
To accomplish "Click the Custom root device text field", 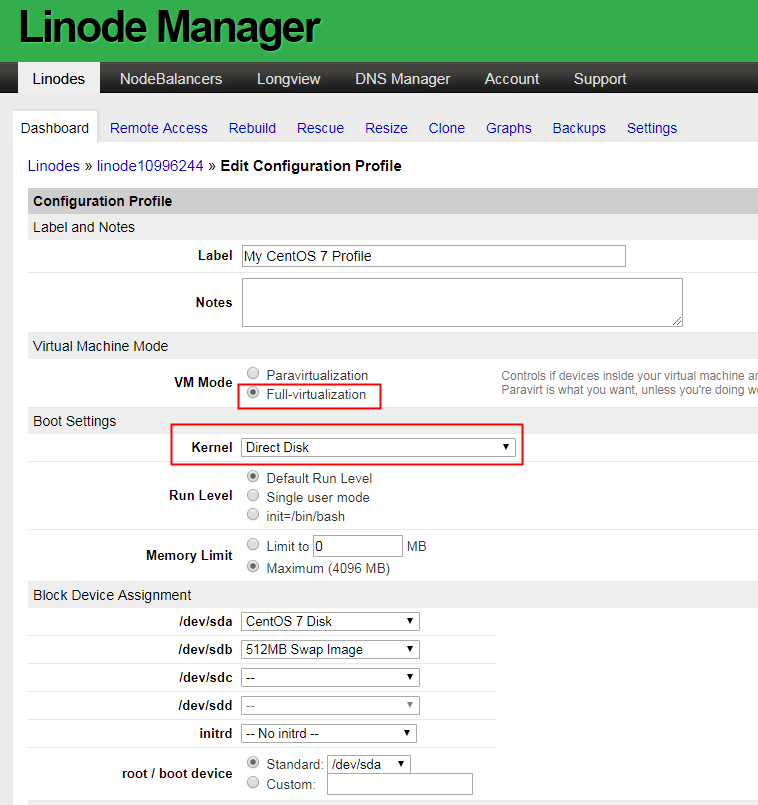I will tap(400, 784).
